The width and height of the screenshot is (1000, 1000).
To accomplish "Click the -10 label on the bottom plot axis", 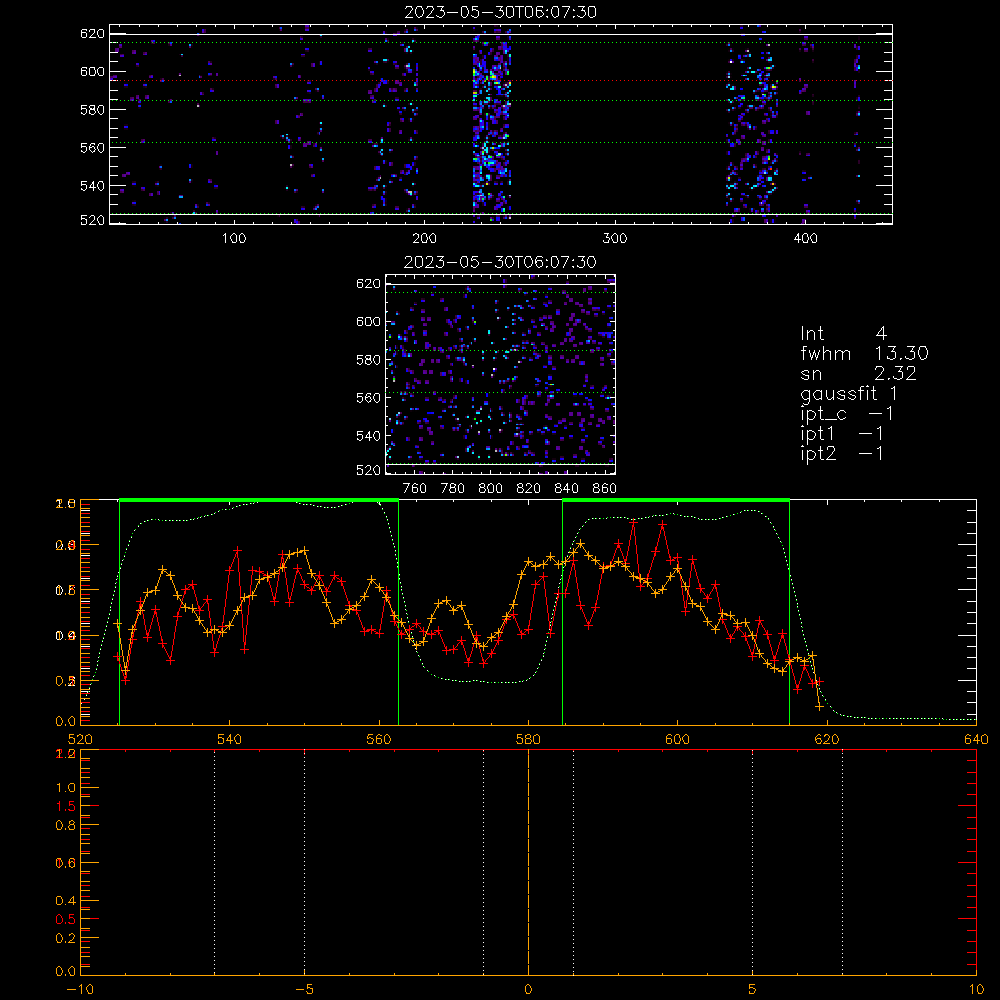I will pyautogui.click(x=80, y=990).
